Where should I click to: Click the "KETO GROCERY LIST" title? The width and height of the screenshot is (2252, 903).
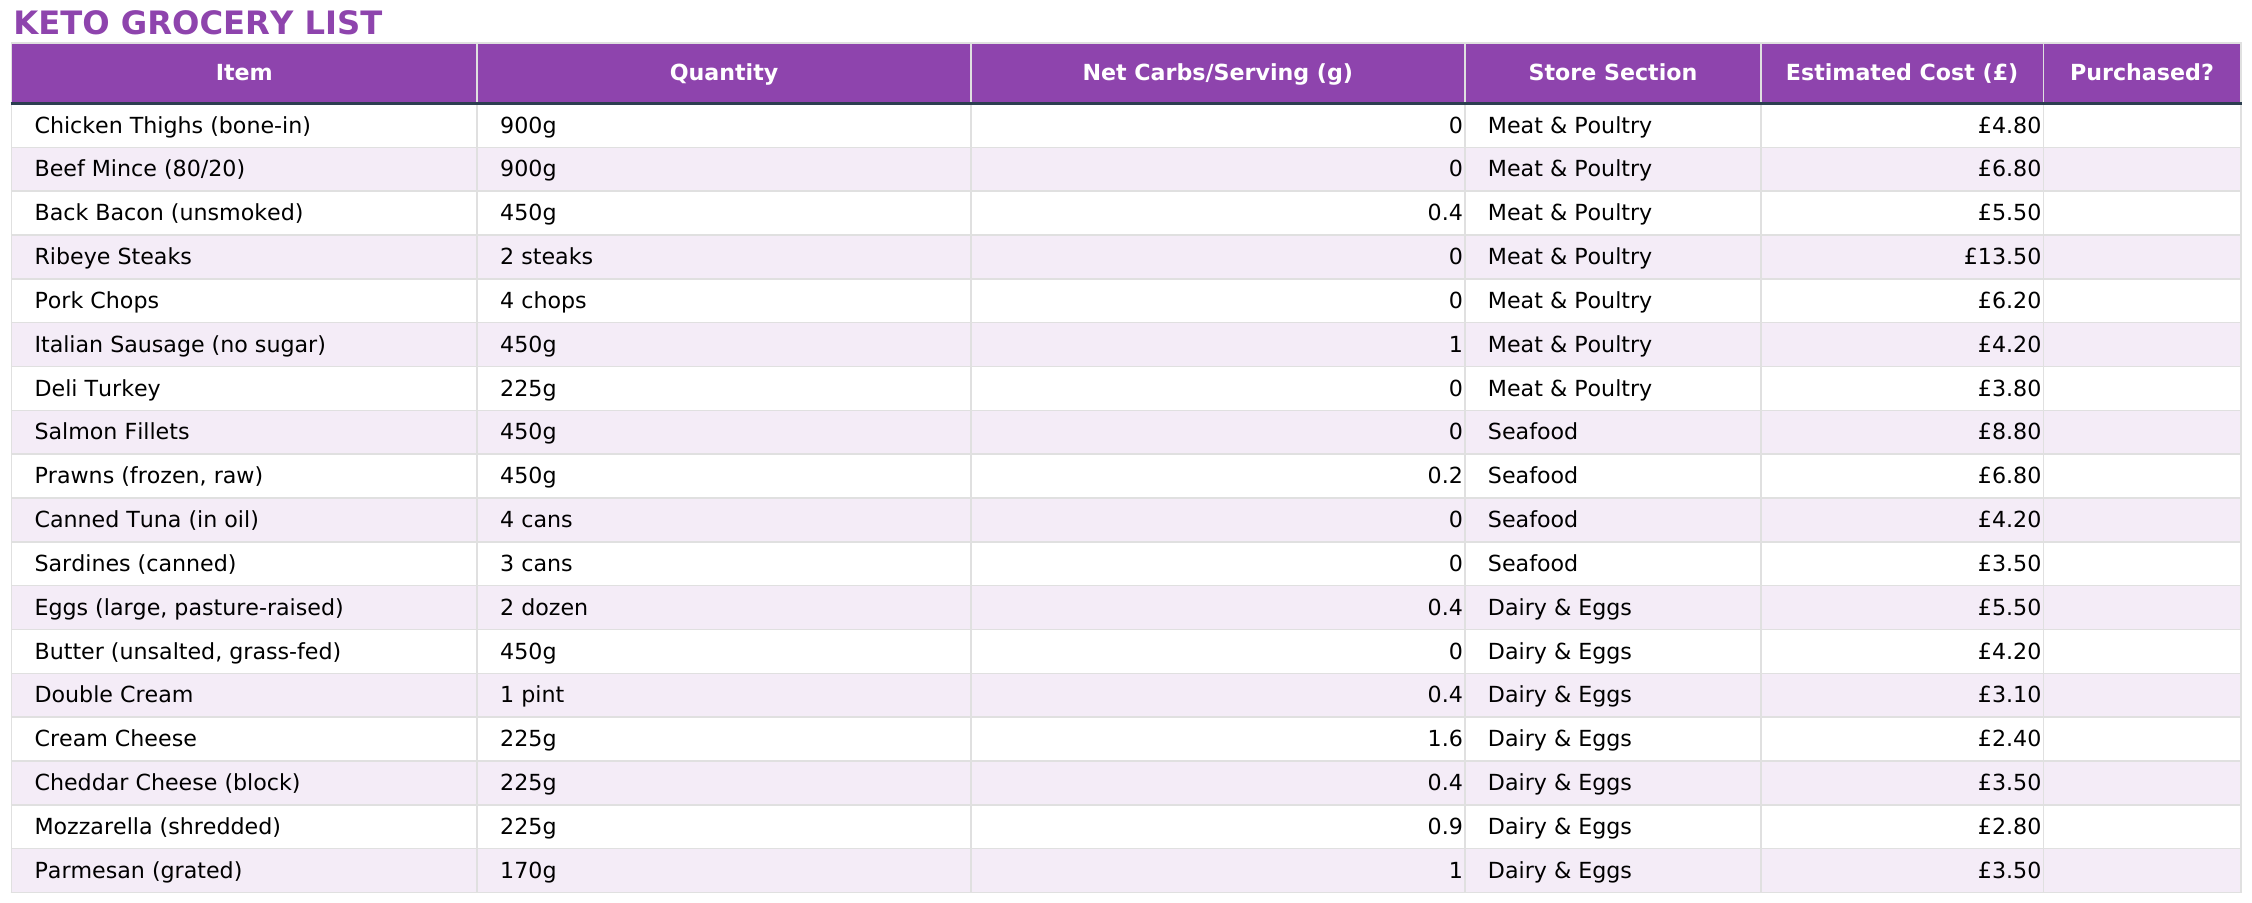[x=197, y=23]
